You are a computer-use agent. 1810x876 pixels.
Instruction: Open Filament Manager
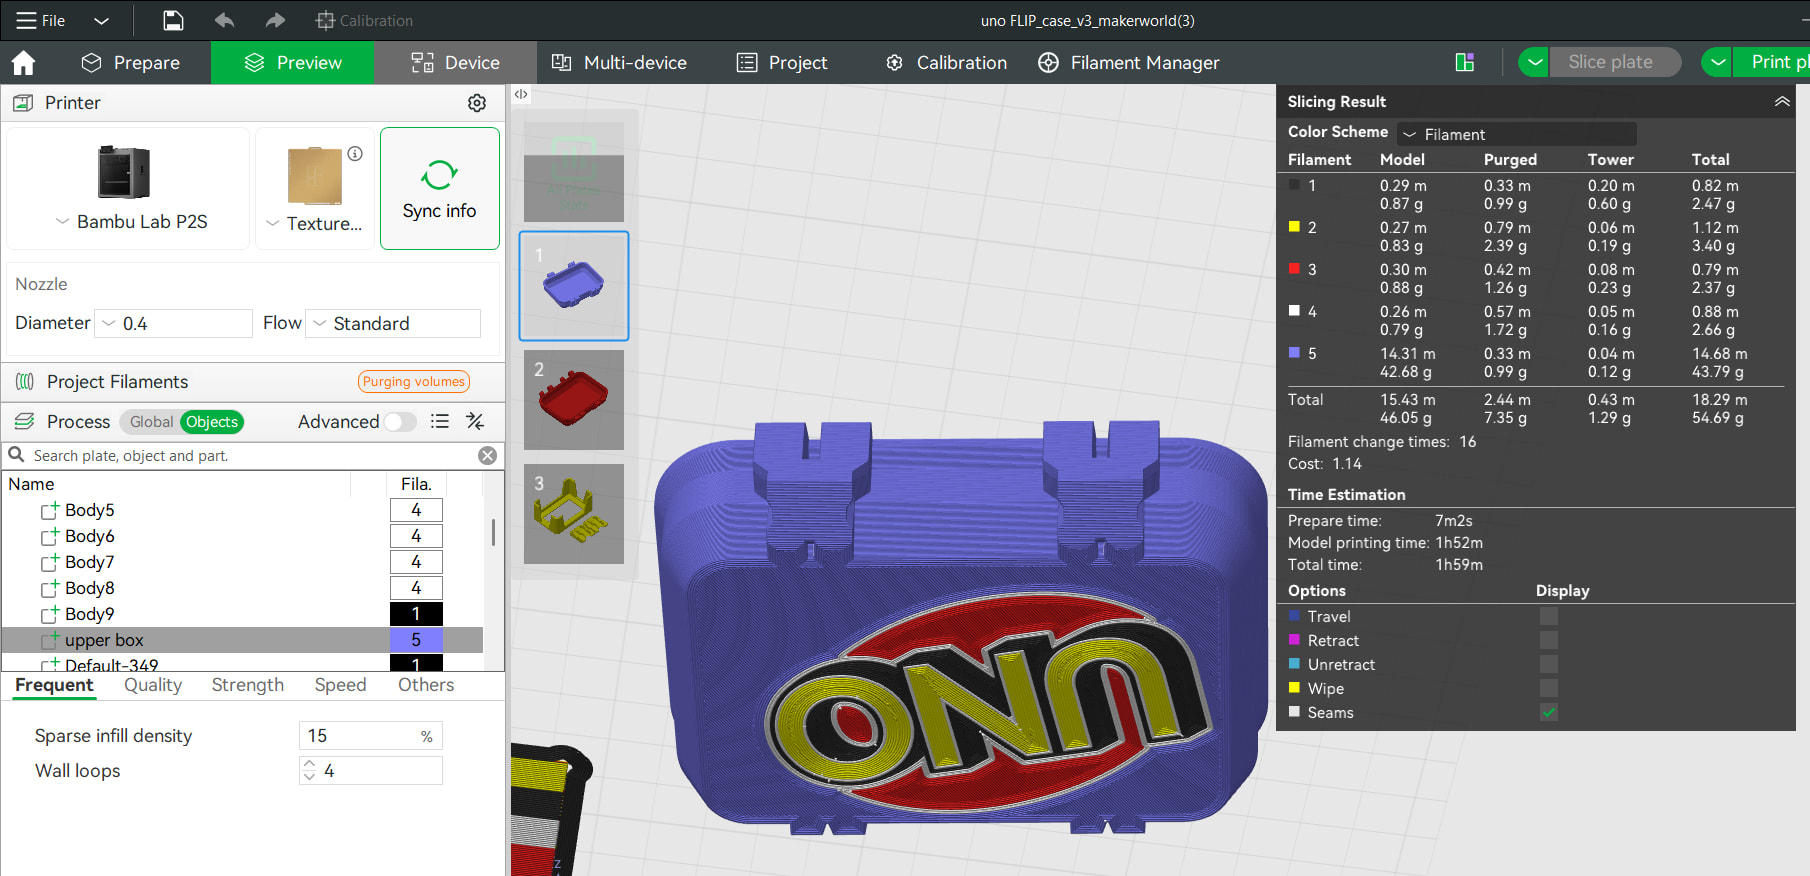[x=1129, y=63]
